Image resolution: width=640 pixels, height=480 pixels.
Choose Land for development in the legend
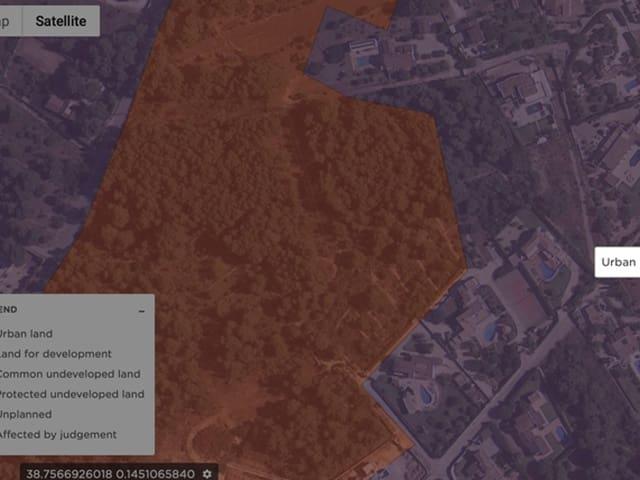55,353
